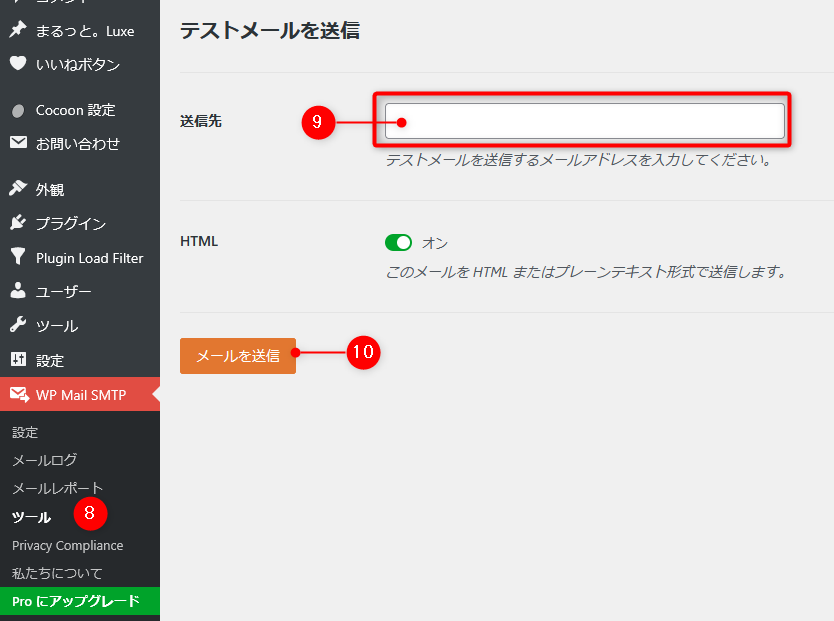The image size is (834, 621).
Task: Click the WP Mail SMTP envelope icon
Action: tap(19, 395)
